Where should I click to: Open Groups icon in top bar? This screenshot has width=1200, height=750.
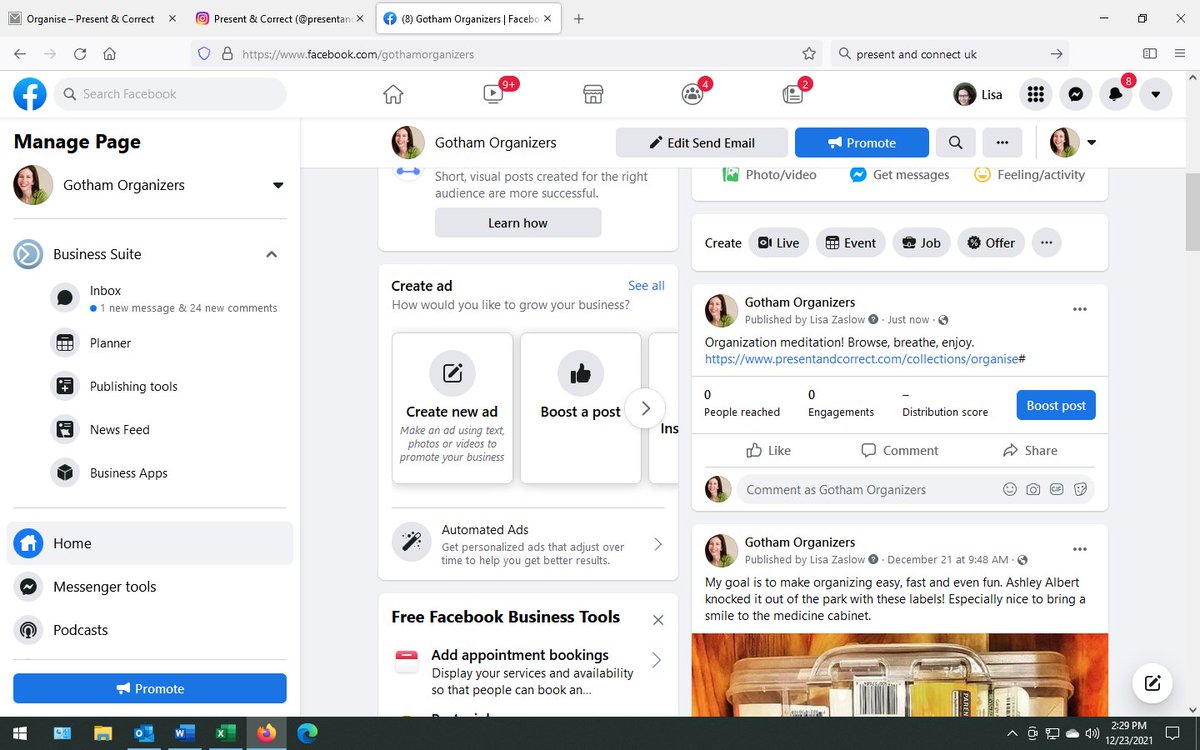[x=693, y=94]
